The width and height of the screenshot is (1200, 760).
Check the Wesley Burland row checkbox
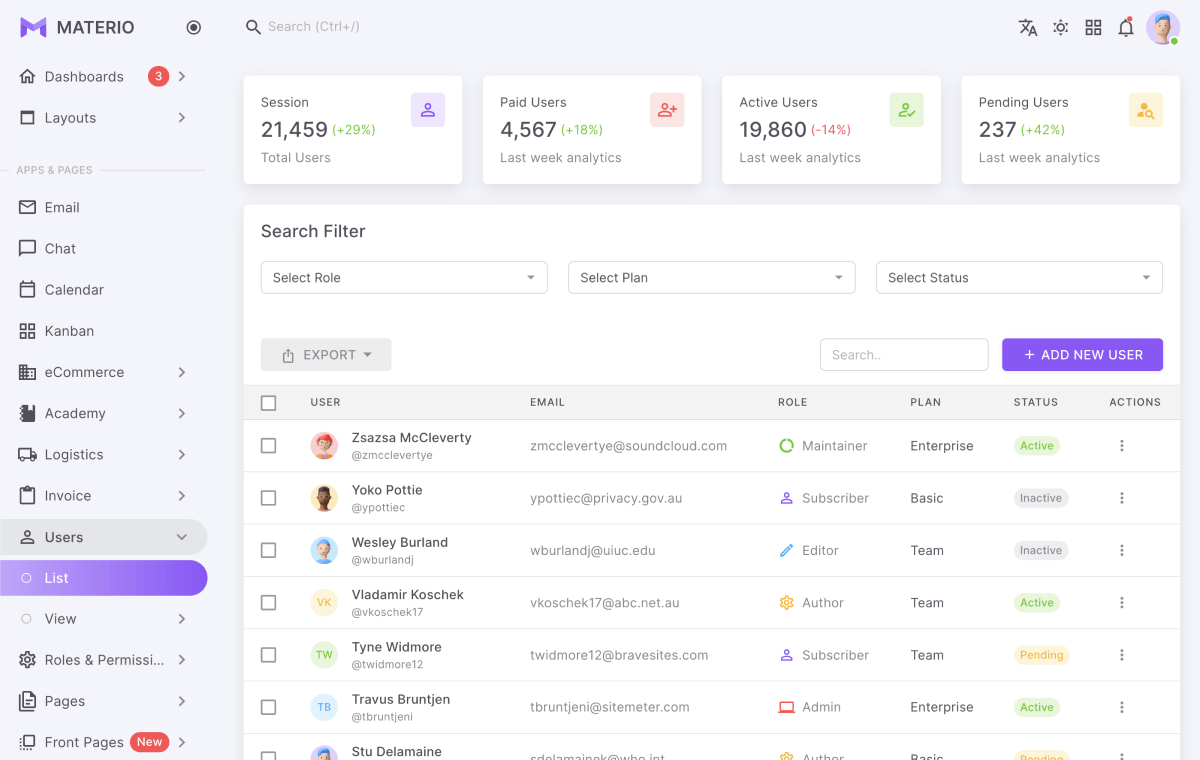(268, 550)
